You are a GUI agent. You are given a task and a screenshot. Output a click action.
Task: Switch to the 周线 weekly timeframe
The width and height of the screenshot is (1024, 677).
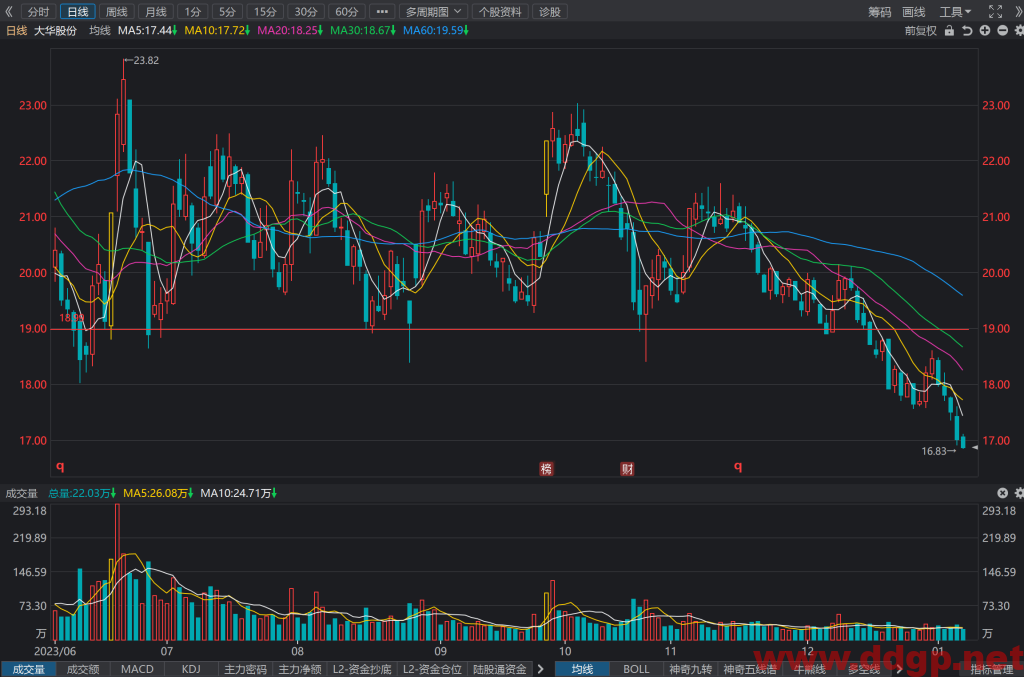[117, 12]
